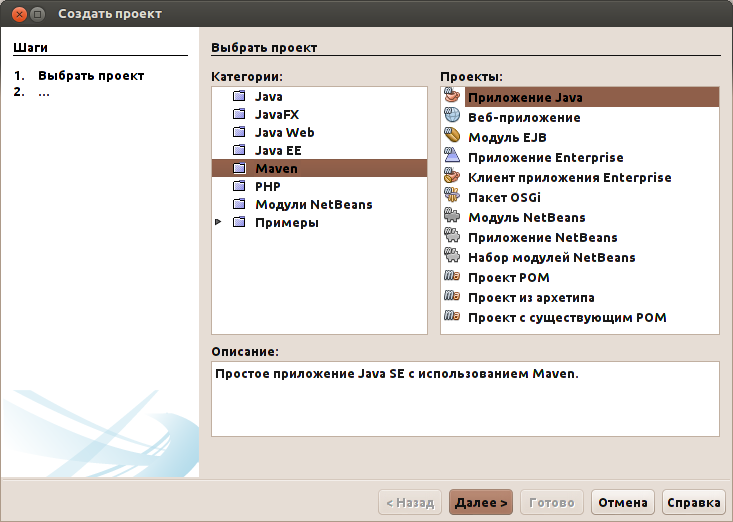Select the Модули NetBeans category

point(314,205)
